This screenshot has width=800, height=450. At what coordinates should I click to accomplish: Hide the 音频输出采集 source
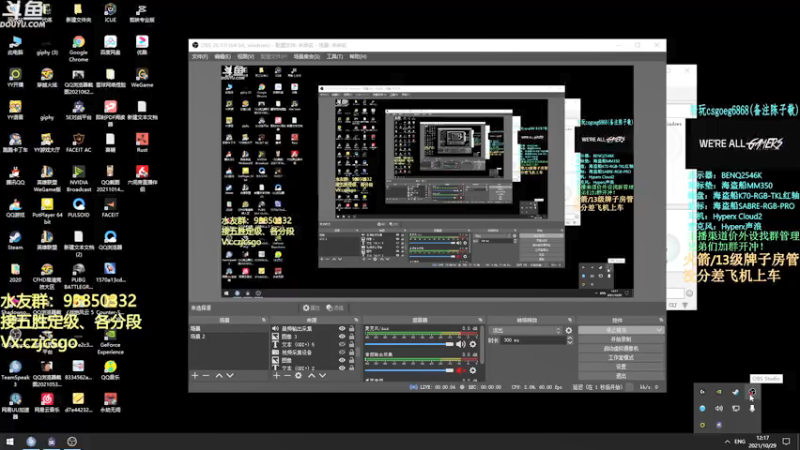pos(342,329)
